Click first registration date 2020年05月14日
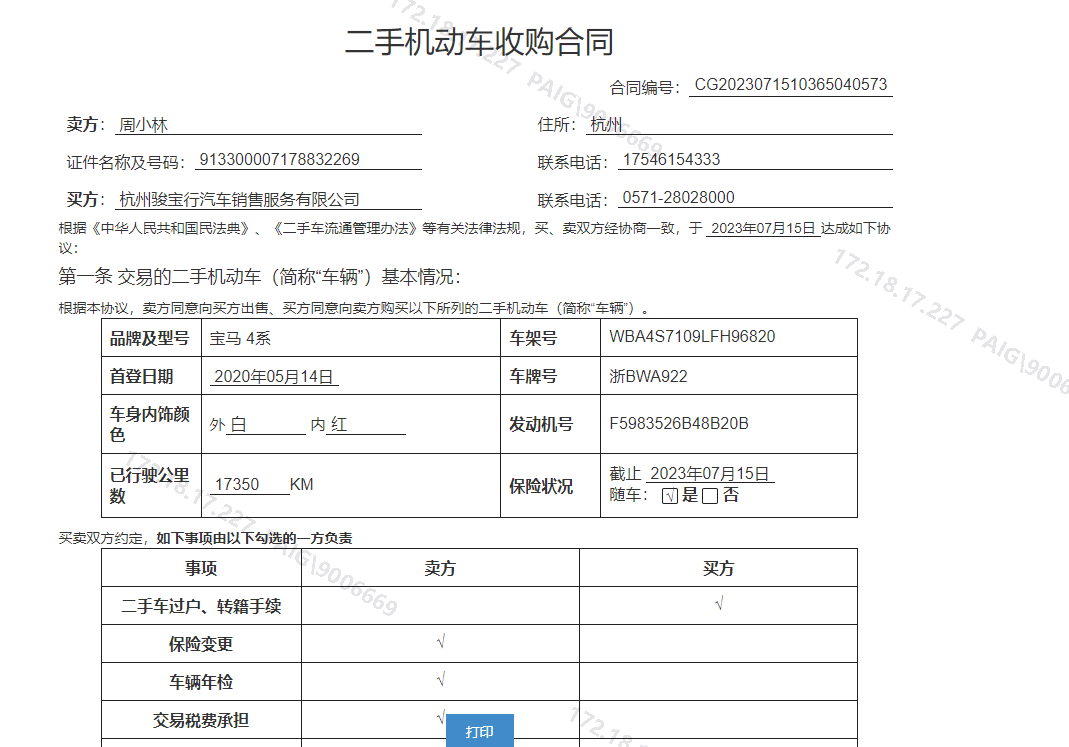 click(x=274, y=376)
